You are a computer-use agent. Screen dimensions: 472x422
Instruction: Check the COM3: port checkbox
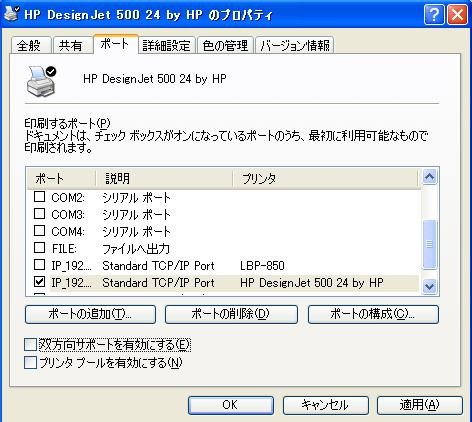coord(40,214)
